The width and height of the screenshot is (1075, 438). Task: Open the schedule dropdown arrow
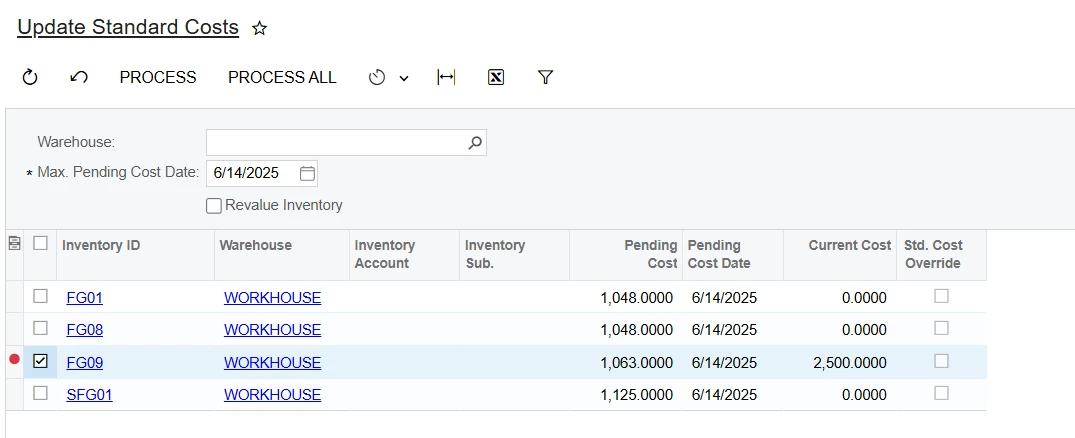404,78
